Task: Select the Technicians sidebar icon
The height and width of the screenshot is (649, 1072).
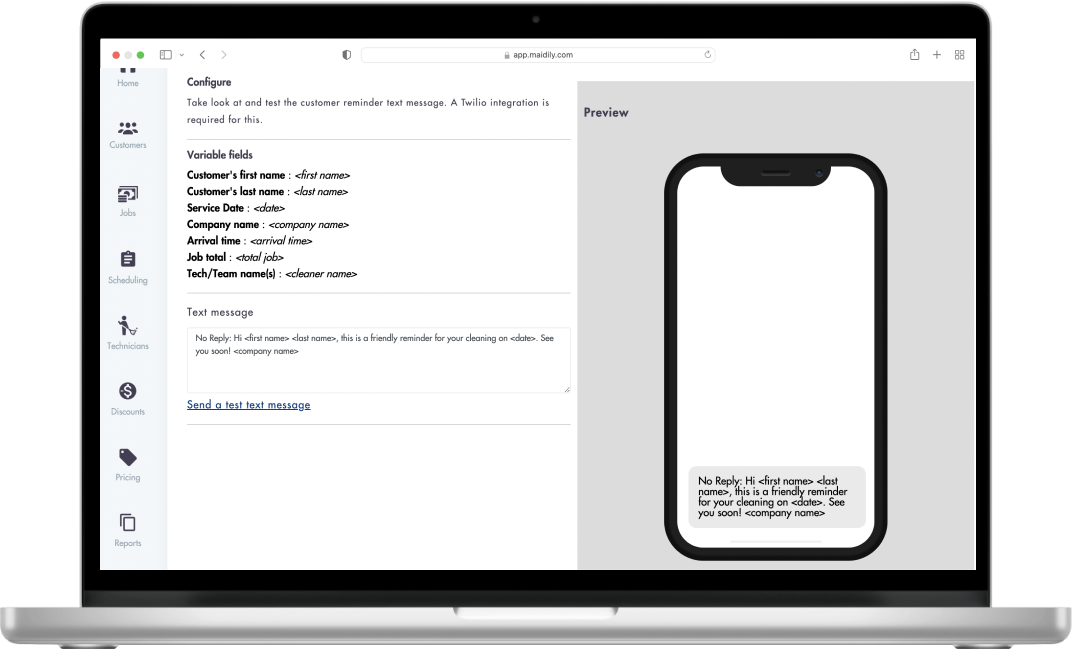Action: point(128,326)
